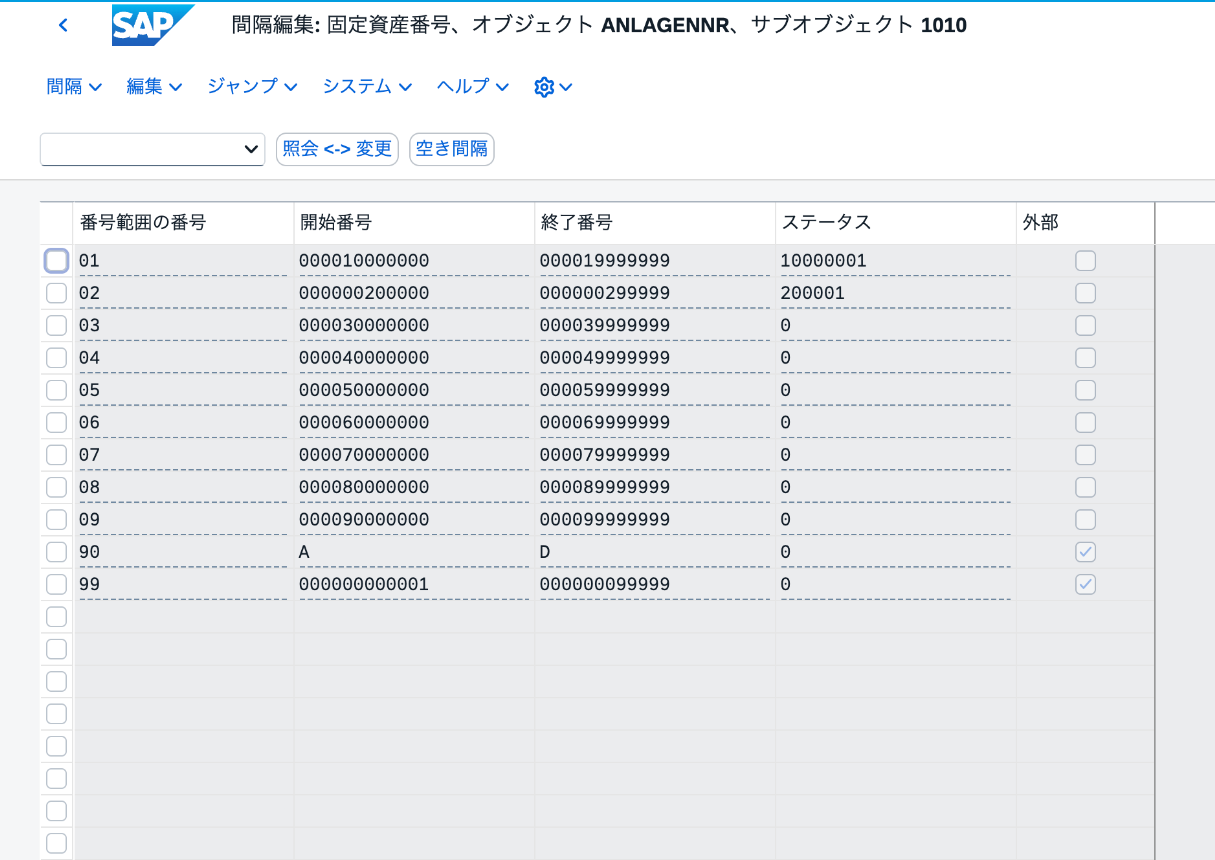Image resolution: width=1215 pixels, height=860 pixels.
Task: Open the ヘルプ menu
Action: 473,87
